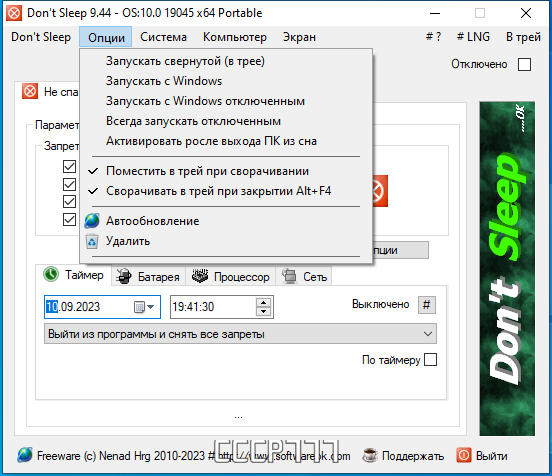Screen dimensions: 552x476
Task: Click the green clock icon on Таймер tab
Action: (x=51, y=274)
